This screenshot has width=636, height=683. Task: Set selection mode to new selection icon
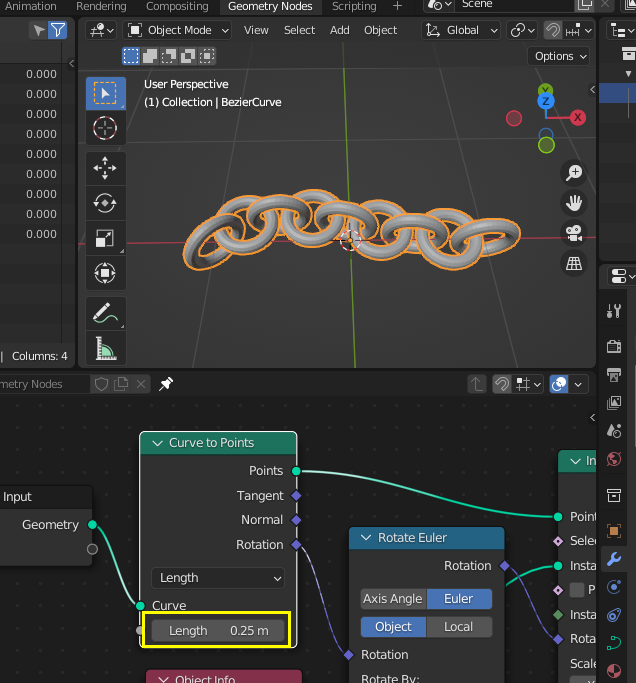[x=131, y=56]
